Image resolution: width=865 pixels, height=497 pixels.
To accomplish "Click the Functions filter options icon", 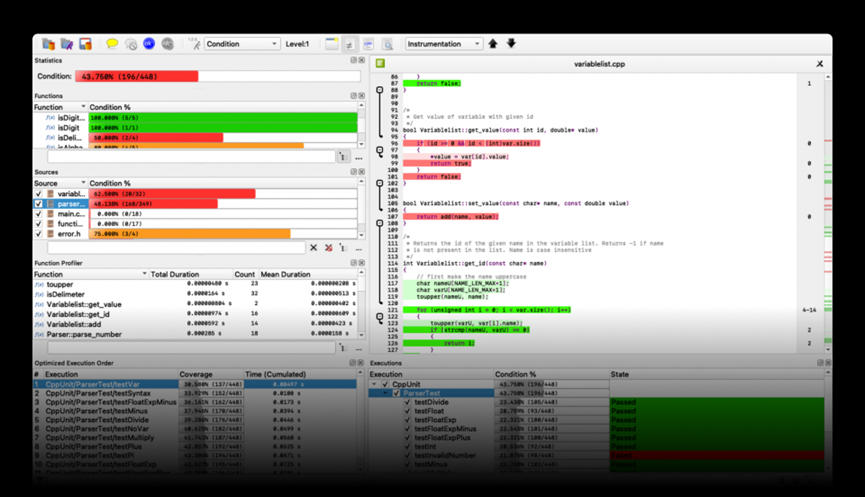I will (343, 157).
